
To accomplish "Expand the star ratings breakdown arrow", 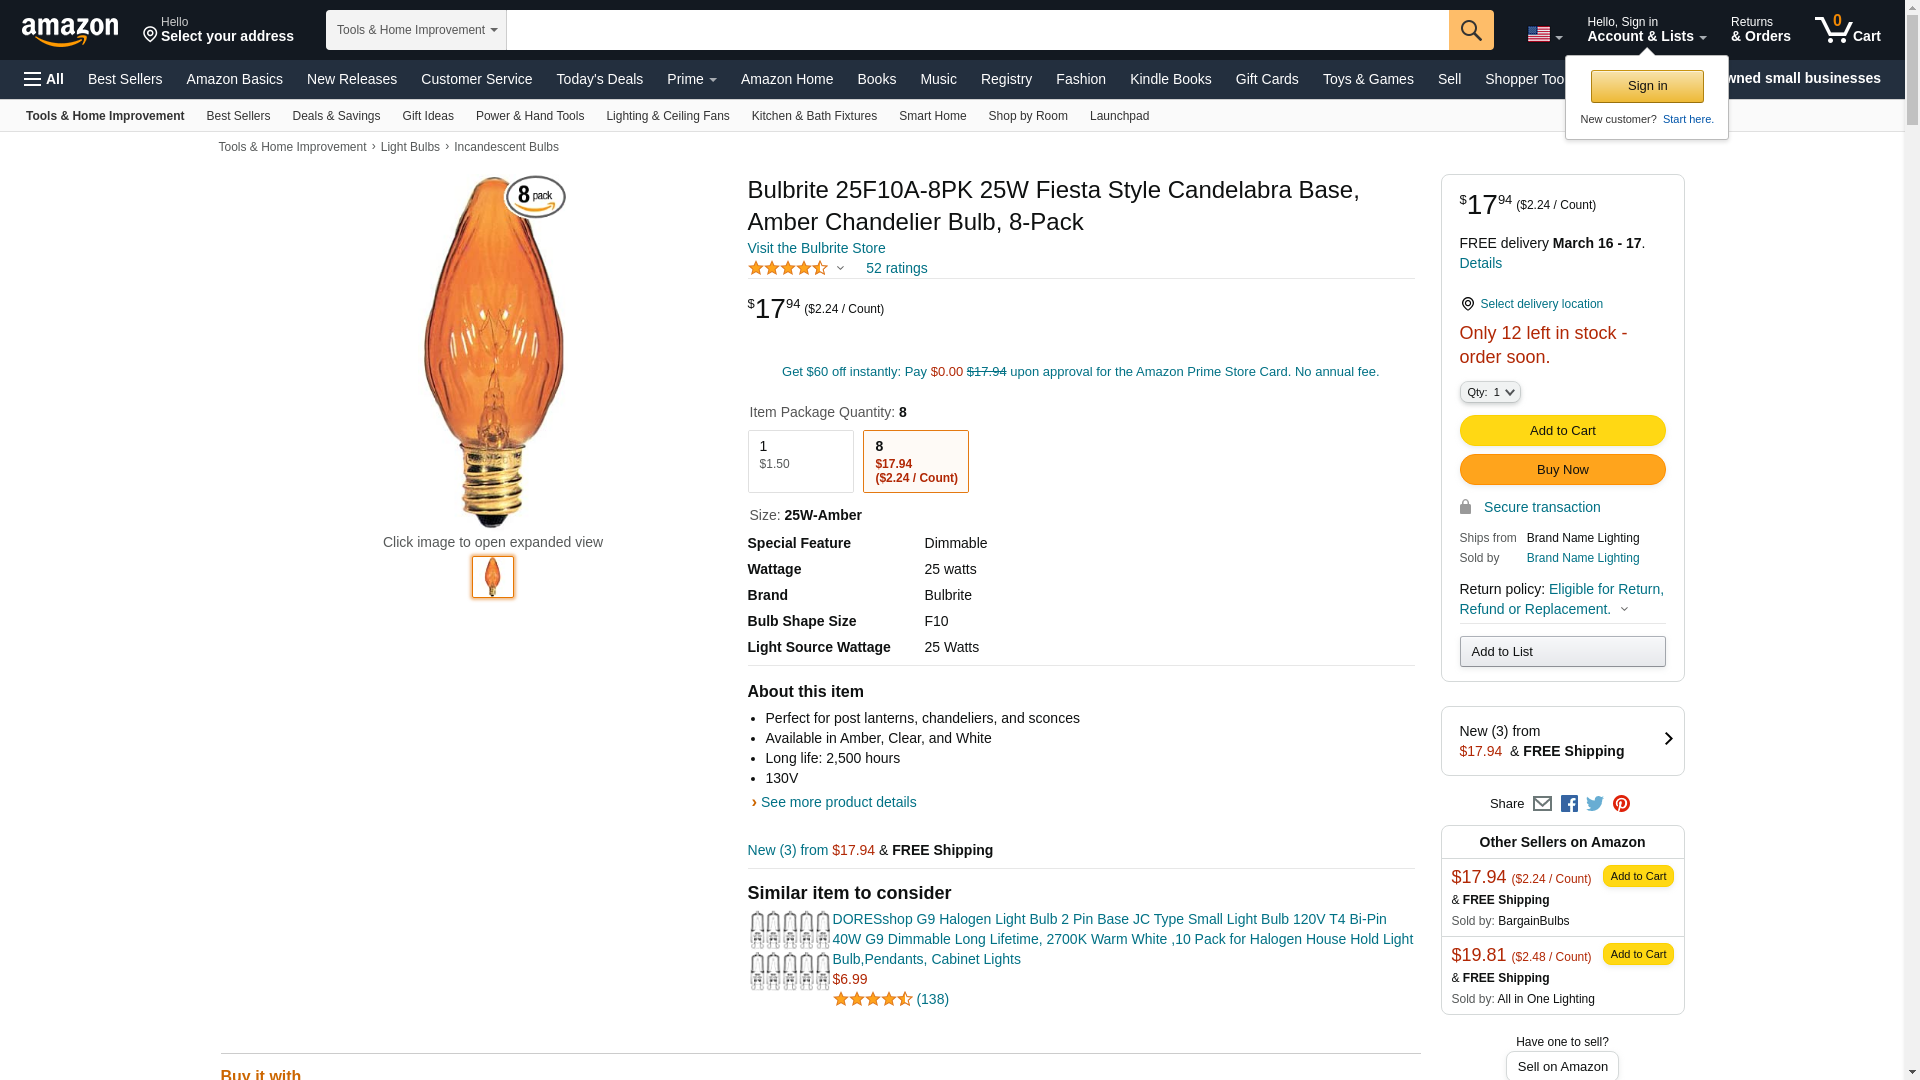I will pos(840,268).
